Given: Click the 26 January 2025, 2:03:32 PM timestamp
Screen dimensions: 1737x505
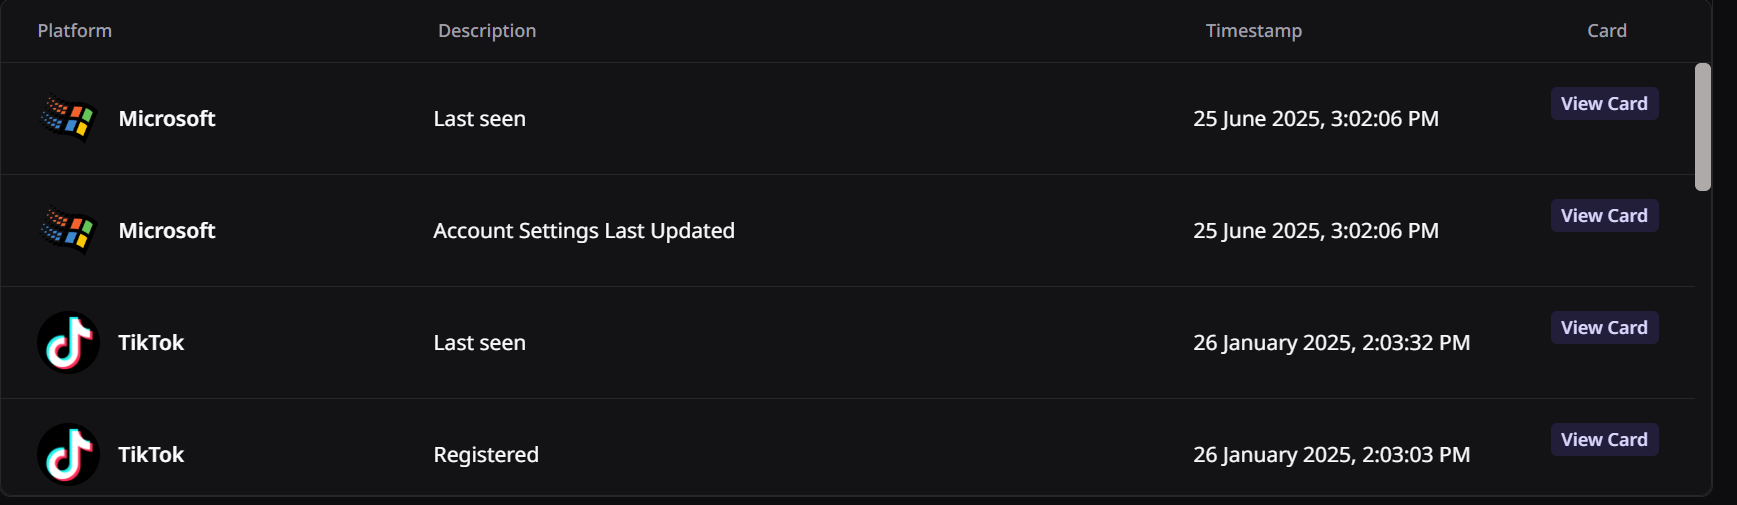Looking at the screenshot, I should tap(1331, 343).
